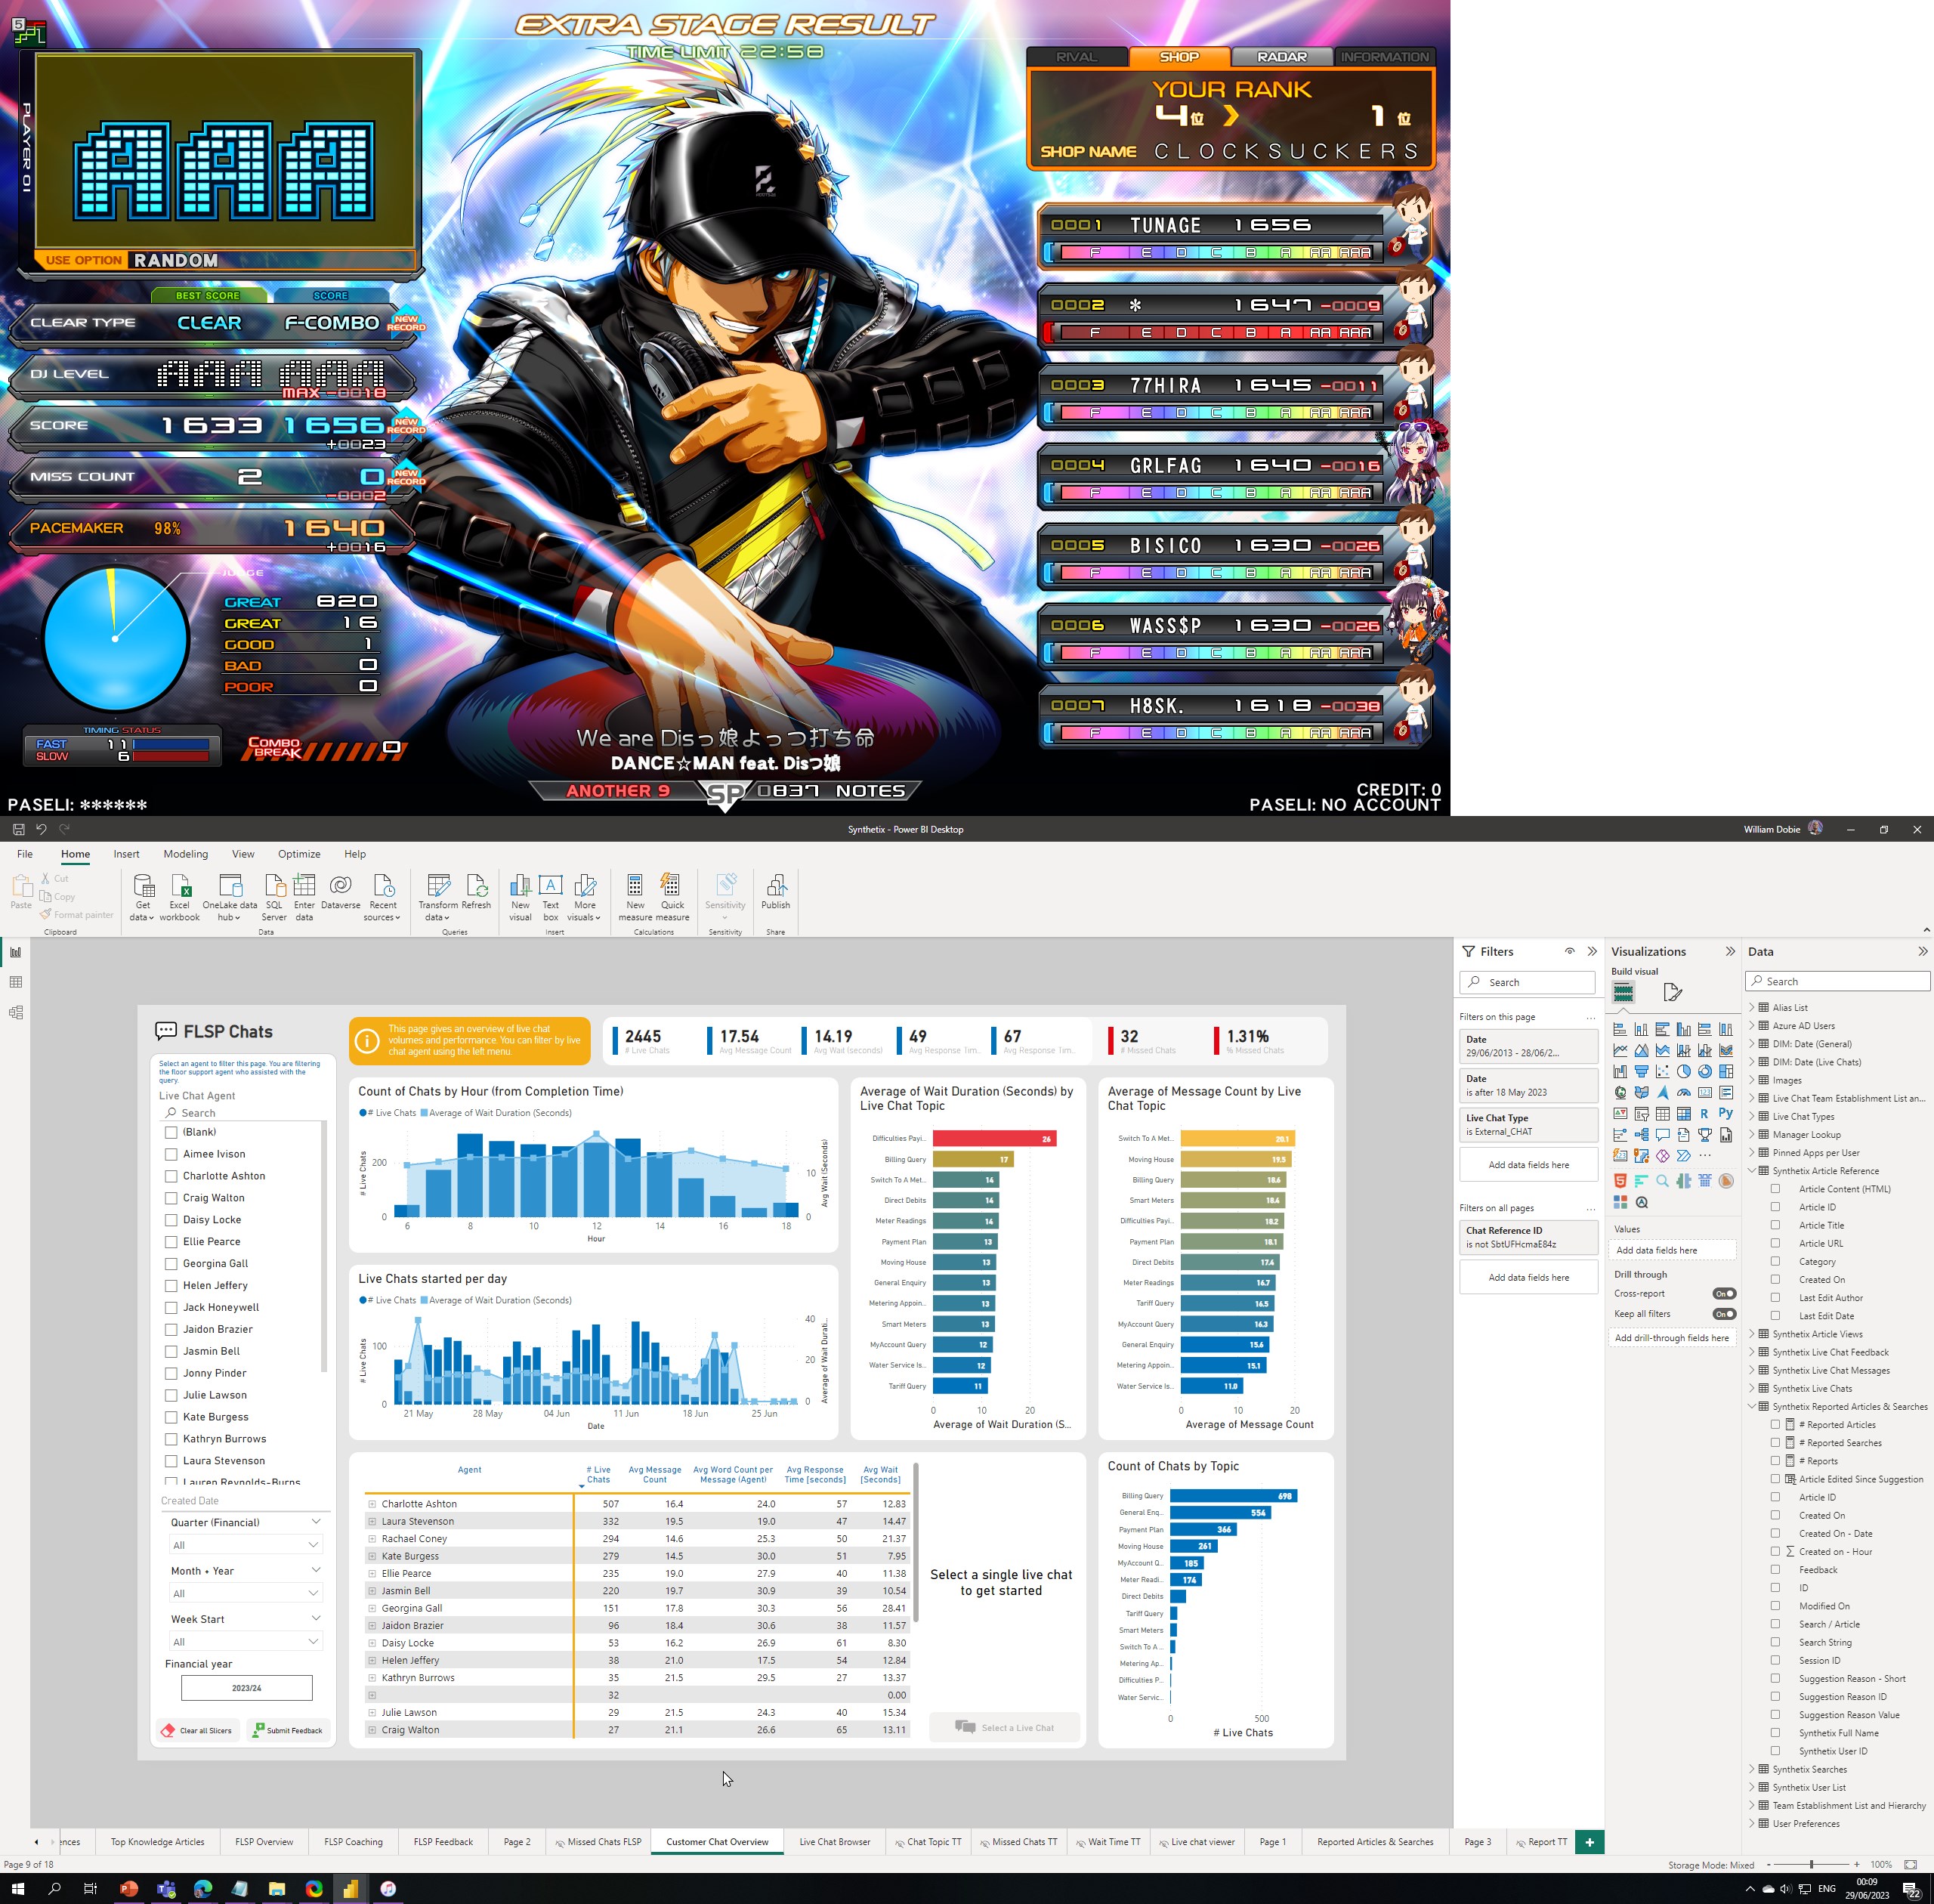The image size is (1934, 1904).
Task: Toggle the Cross-report switch
Action: pyautogui.click(x=1723, y=1293)
